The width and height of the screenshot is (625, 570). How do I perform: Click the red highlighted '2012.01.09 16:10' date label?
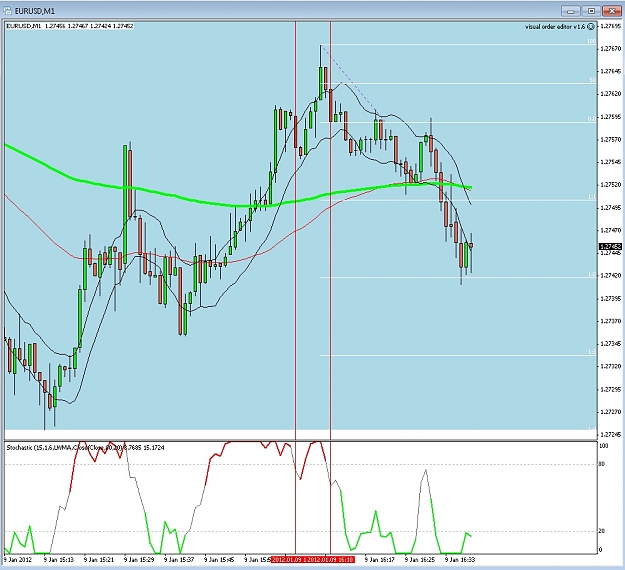[332, 560]
